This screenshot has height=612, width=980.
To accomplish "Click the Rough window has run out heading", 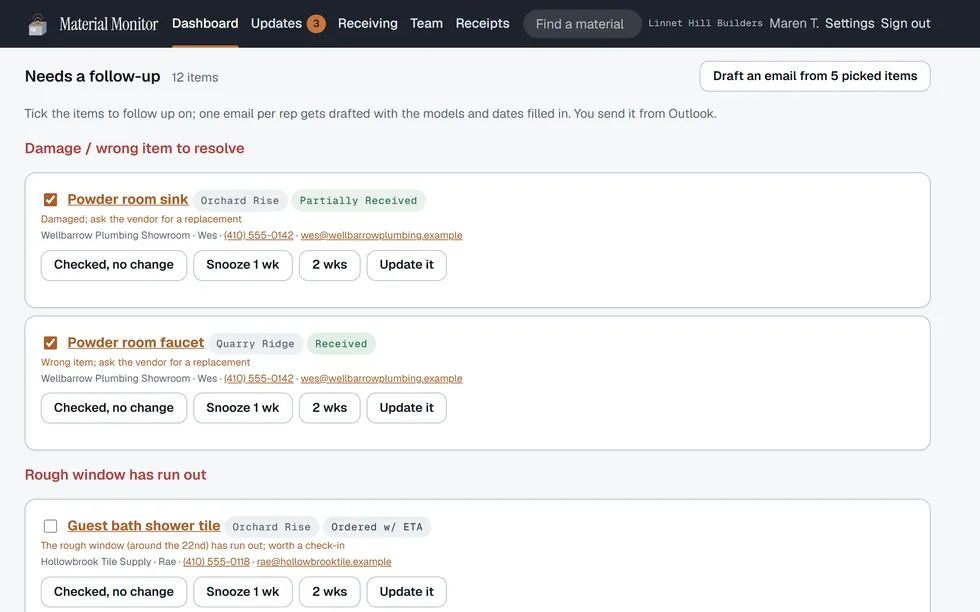I will [116, 474].
